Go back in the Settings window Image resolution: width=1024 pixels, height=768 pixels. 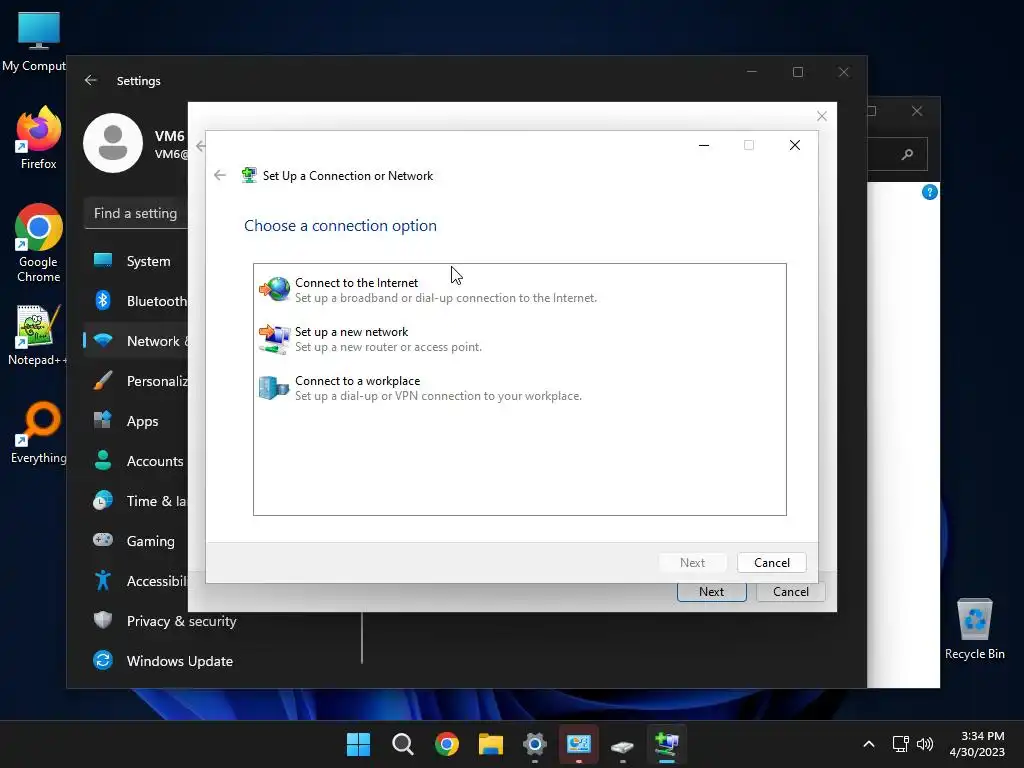91,80
